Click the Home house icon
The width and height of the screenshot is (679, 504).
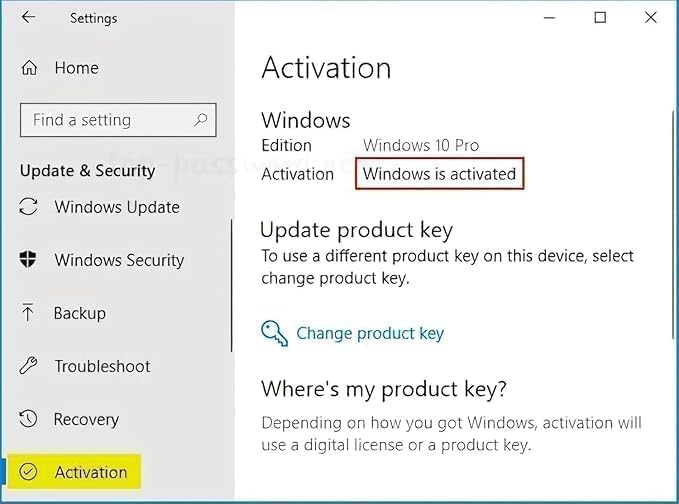click(30, 68)
